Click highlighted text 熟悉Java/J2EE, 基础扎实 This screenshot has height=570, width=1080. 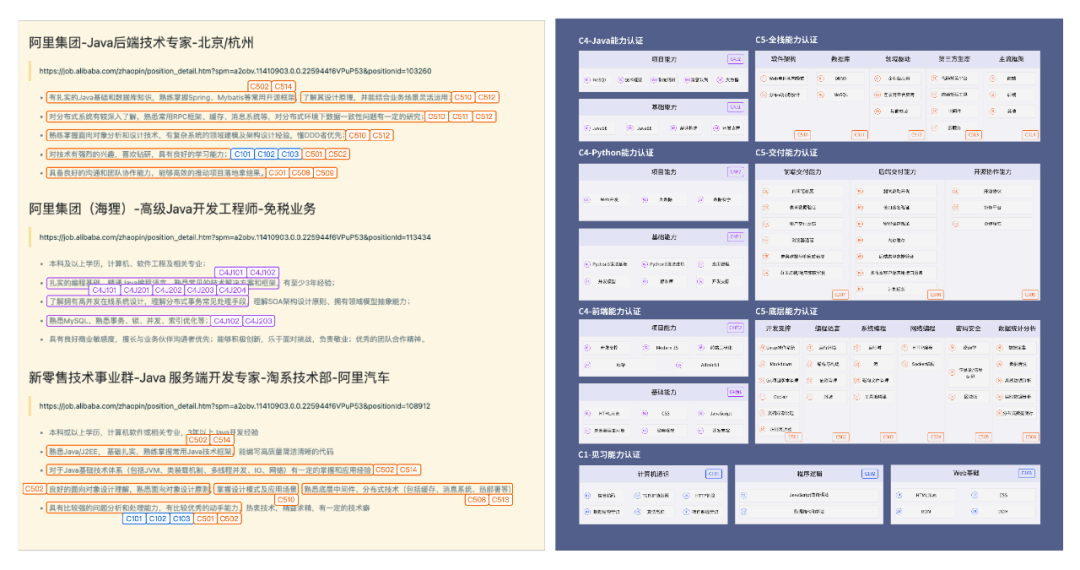[x=141, y=452]
